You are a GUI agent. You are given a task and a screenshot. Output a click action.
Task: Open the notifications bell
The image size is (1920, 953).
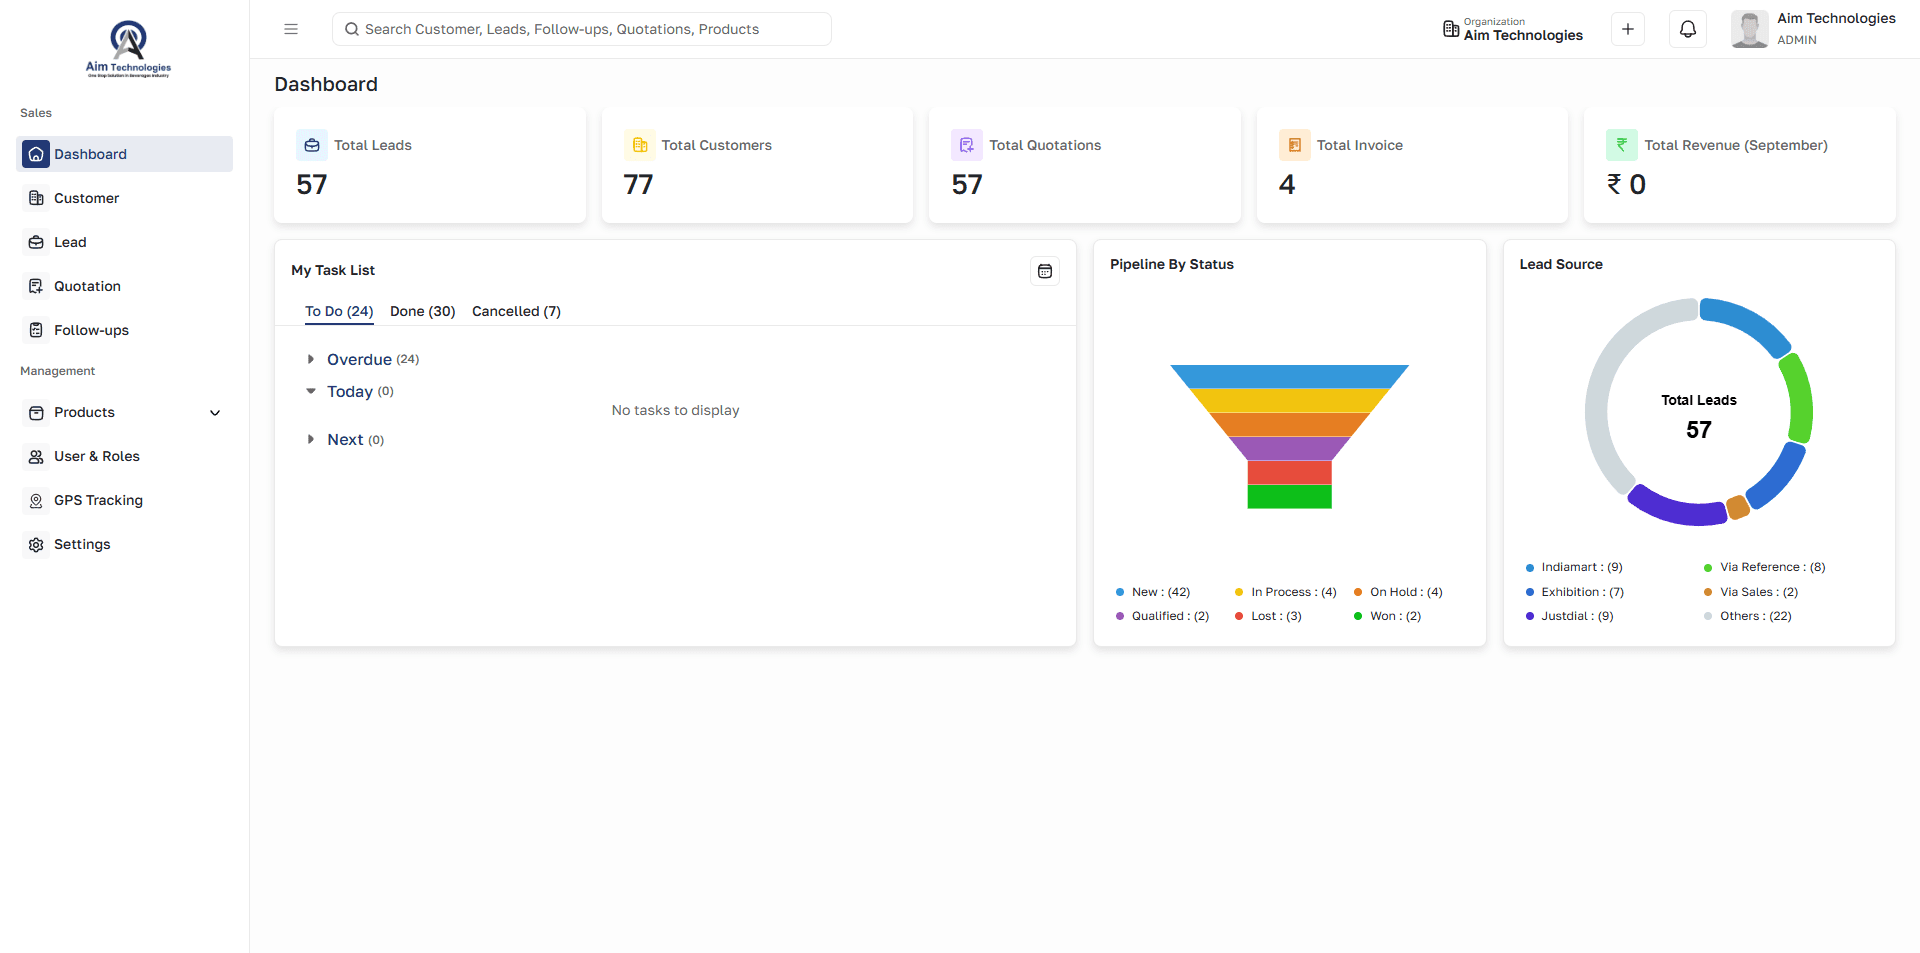click(1688, 29)
